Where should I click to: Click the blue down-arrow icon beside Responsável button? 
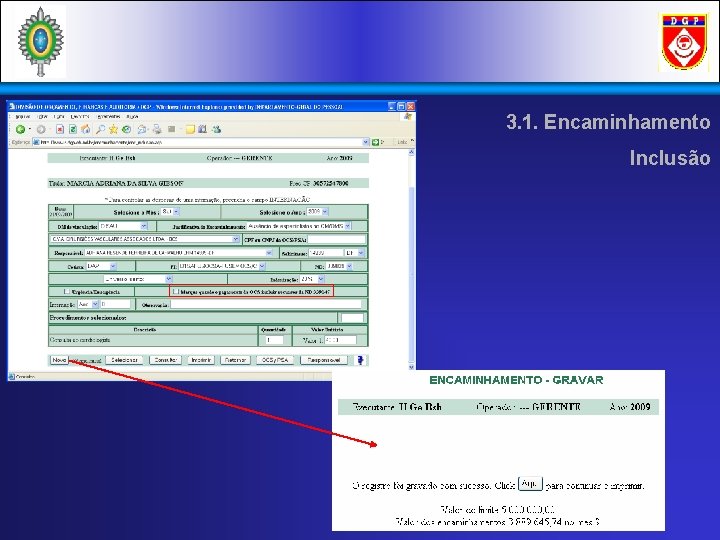[360, 360]
